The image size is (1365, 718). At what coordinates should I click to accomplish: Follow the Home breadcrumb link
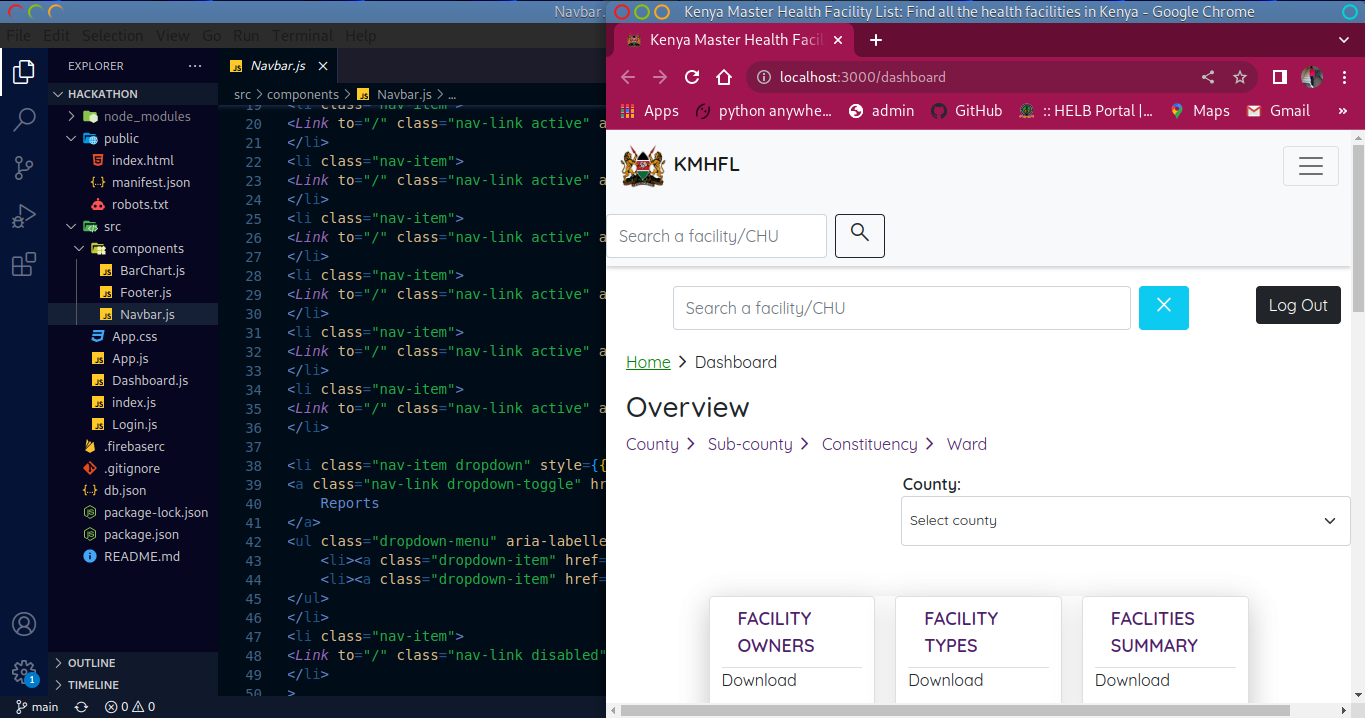pyautogui.click(x=648, y=362)
